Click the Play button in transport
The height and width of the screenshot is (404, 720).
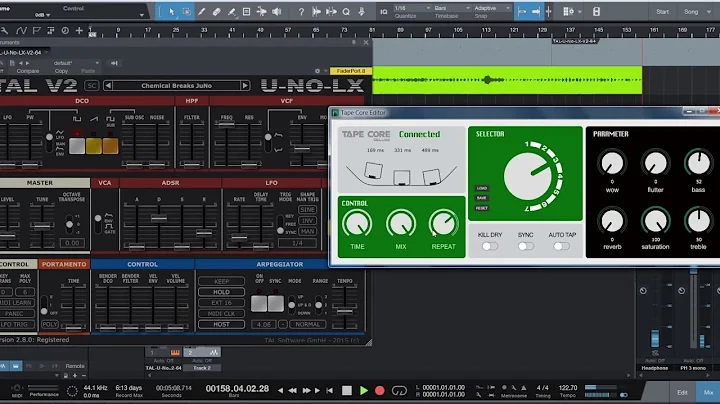[364, 390]
